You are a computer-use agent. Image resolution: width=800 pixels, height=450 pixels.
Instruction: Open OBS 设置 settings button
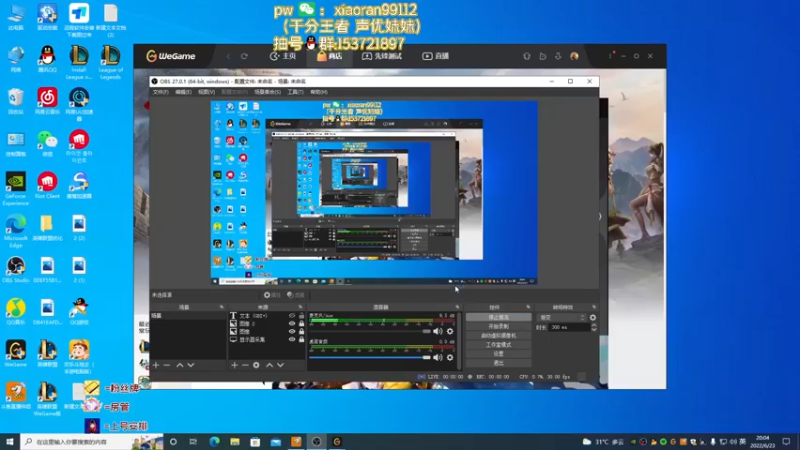tap(498, 354)
